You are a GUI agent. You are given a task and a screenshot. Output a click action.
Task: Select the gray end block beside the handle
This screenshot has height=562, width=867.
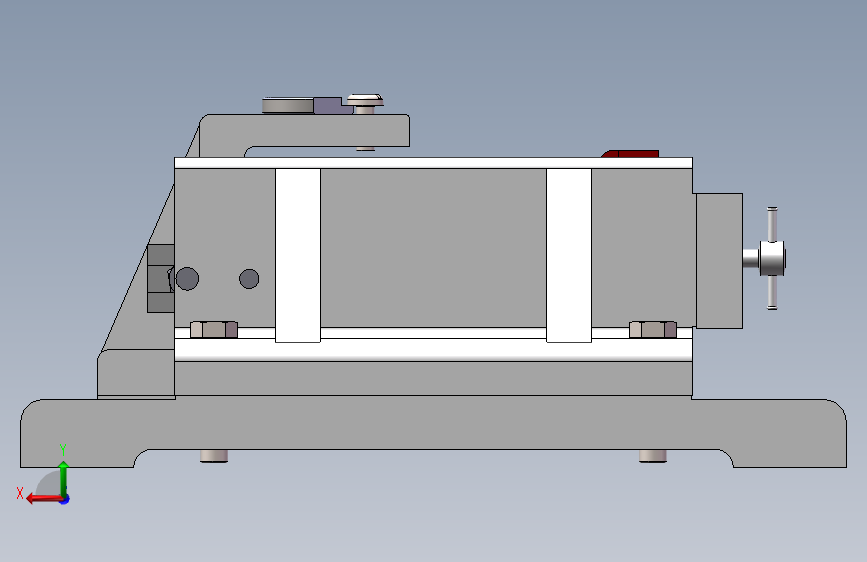(x=719, y=261)
